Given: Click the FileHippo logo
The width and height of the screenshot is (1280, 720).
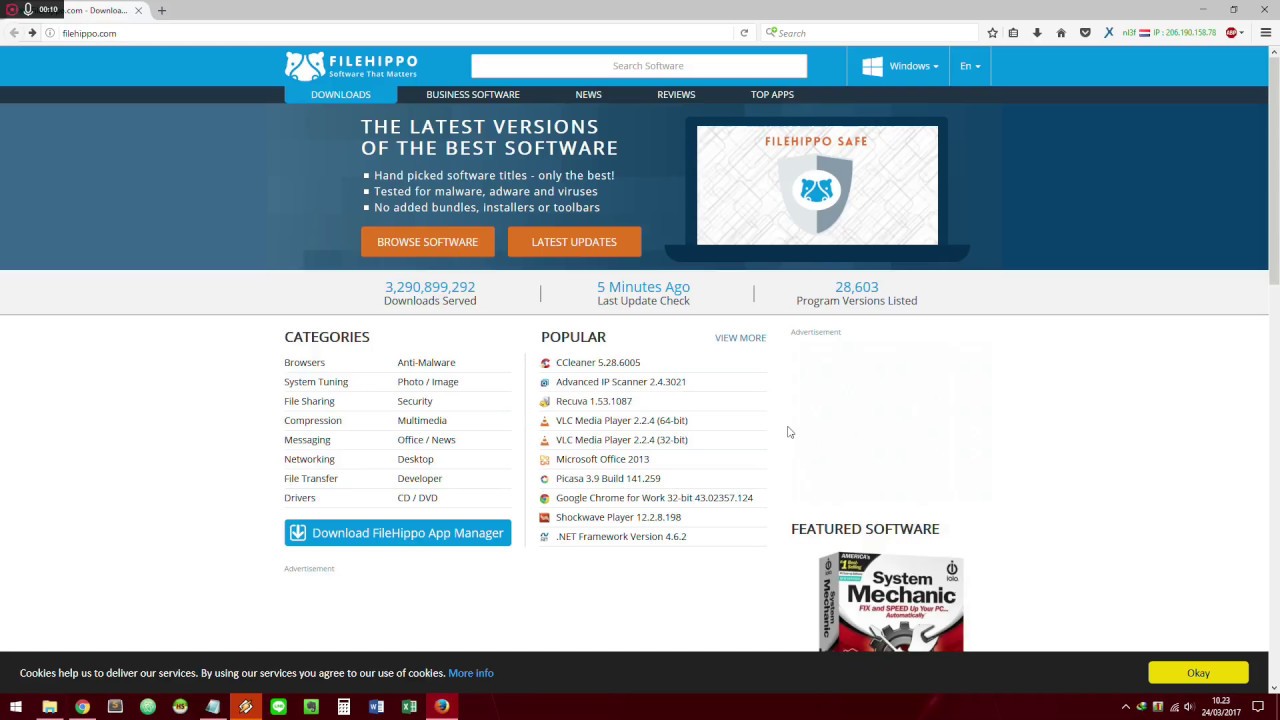Looking at the screenshot, I should (351, 66).
